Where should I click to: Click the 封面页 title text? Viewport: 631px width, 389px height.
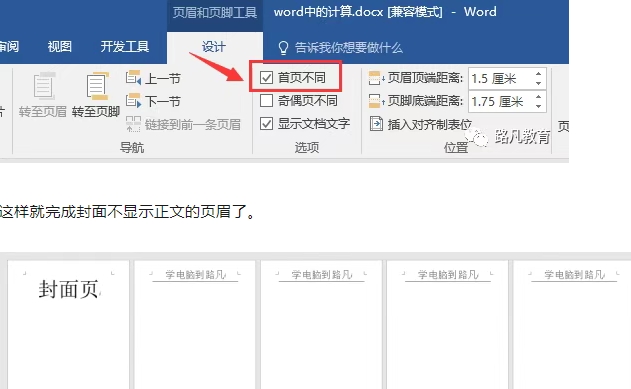(69, 290)
